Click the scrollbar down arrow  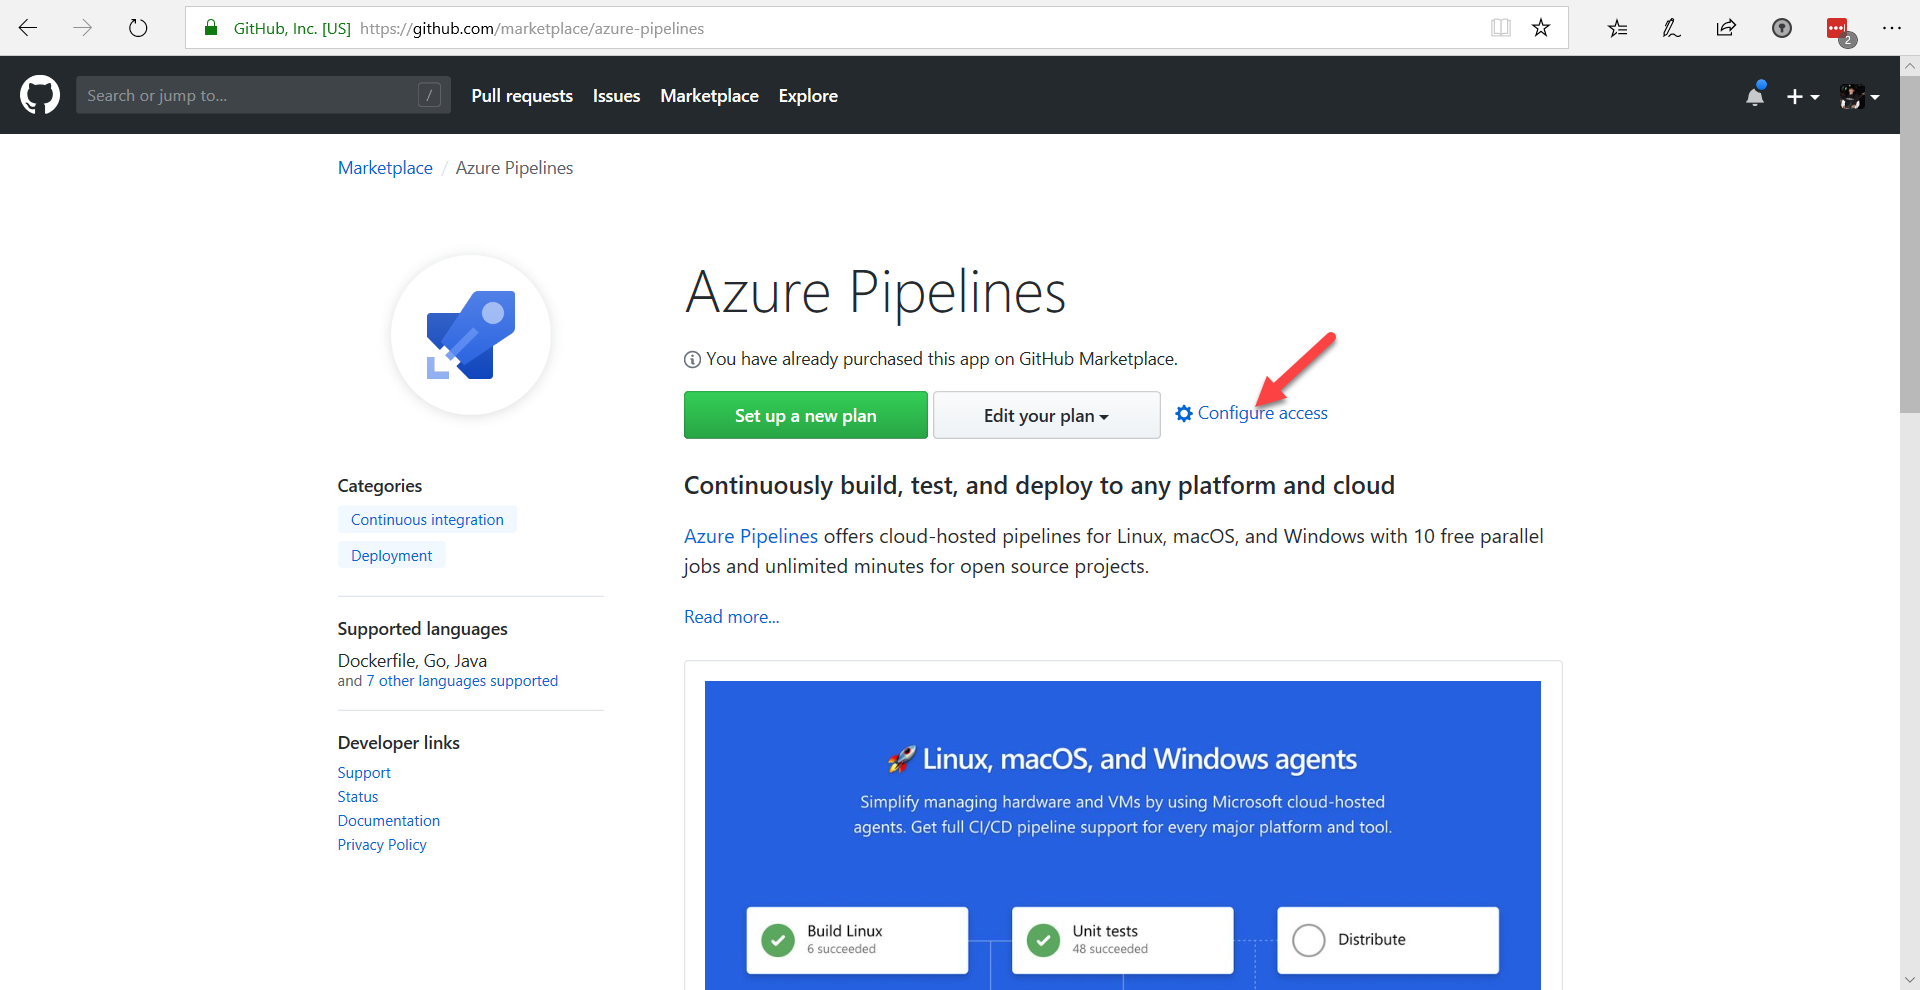point(1910,980)
